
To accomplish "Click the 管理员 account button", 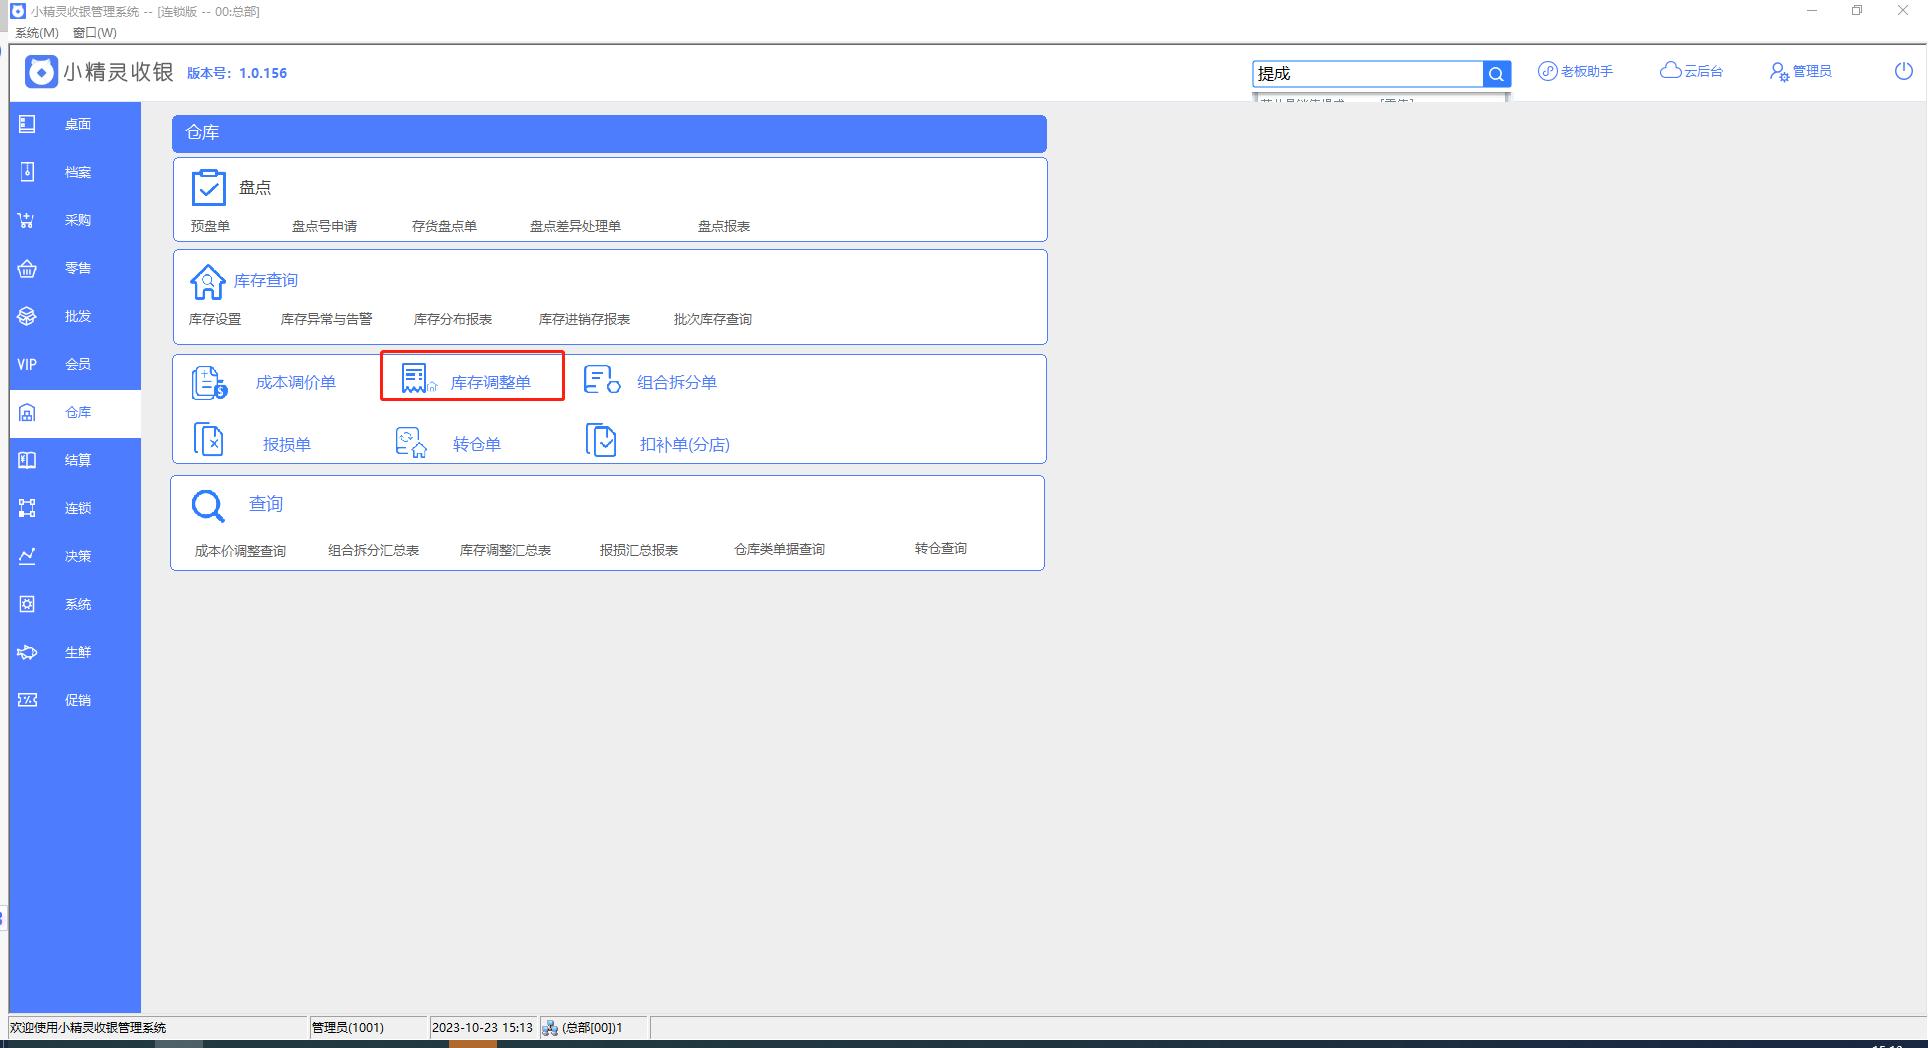I will [1800, 71].
